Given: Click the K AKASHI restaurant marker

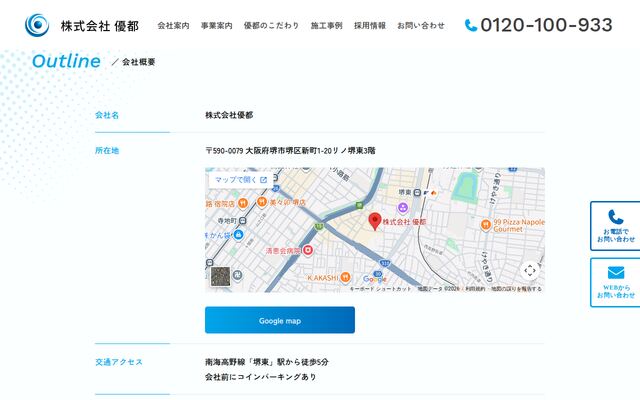Looking at the screenshot, I should click(345, 278).
